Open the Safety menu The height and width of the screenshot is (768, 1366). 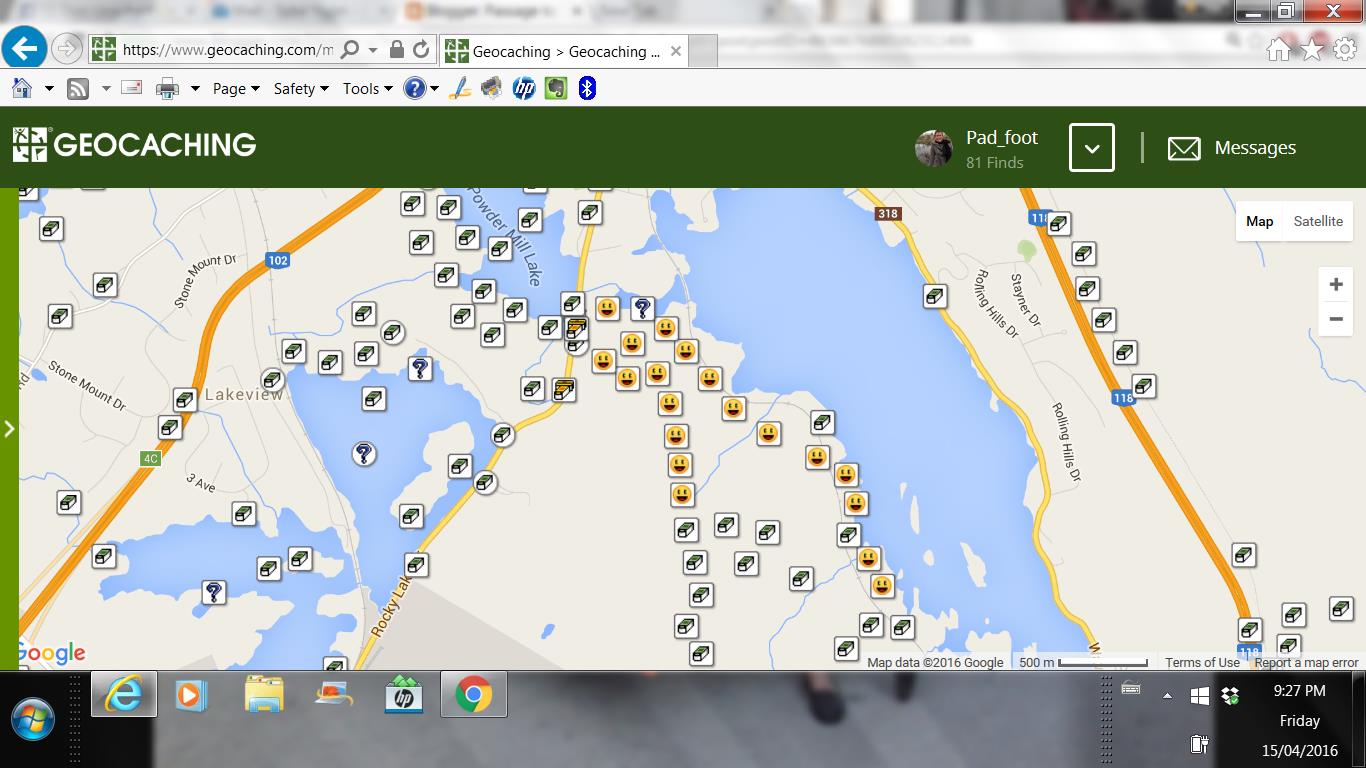301,89
